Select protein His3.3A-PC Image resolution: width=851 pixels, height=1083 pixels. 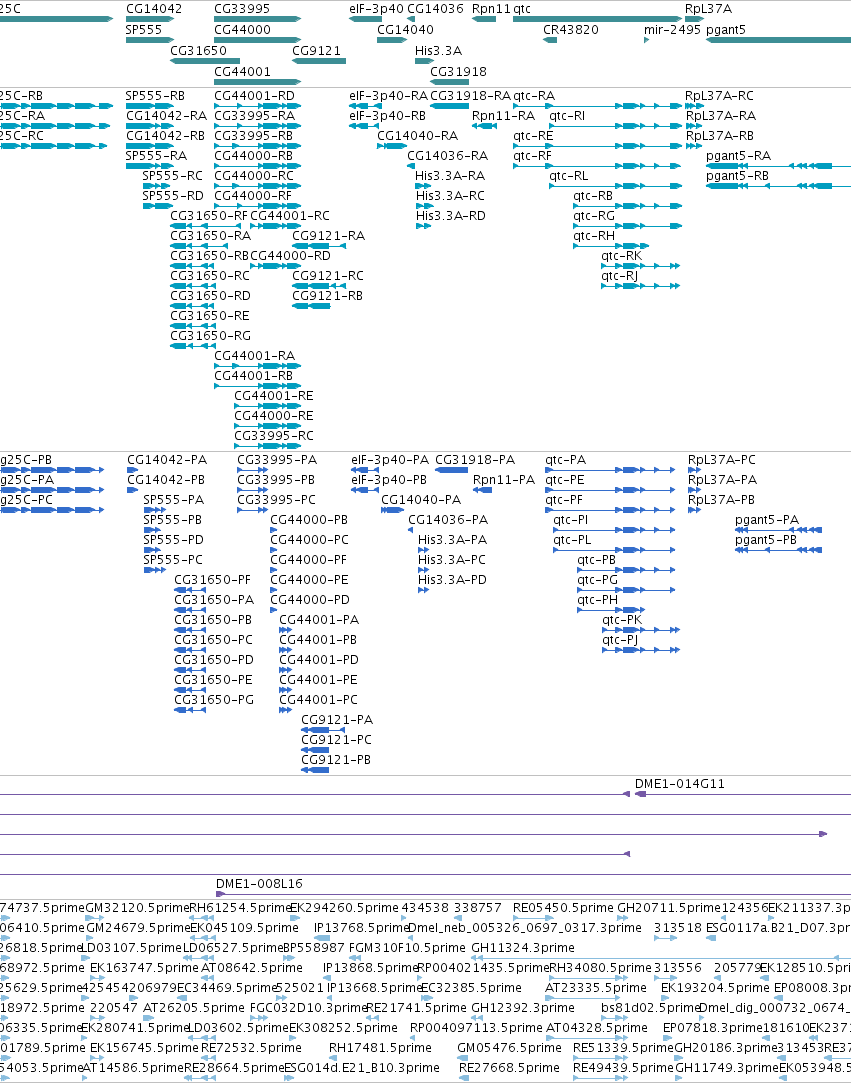click(452, 560)
